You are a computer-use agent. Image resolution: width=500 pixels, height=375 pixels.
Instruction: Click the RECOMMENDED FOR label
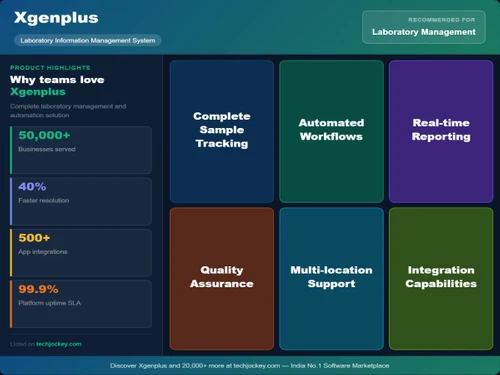click(x=442, y=20)
